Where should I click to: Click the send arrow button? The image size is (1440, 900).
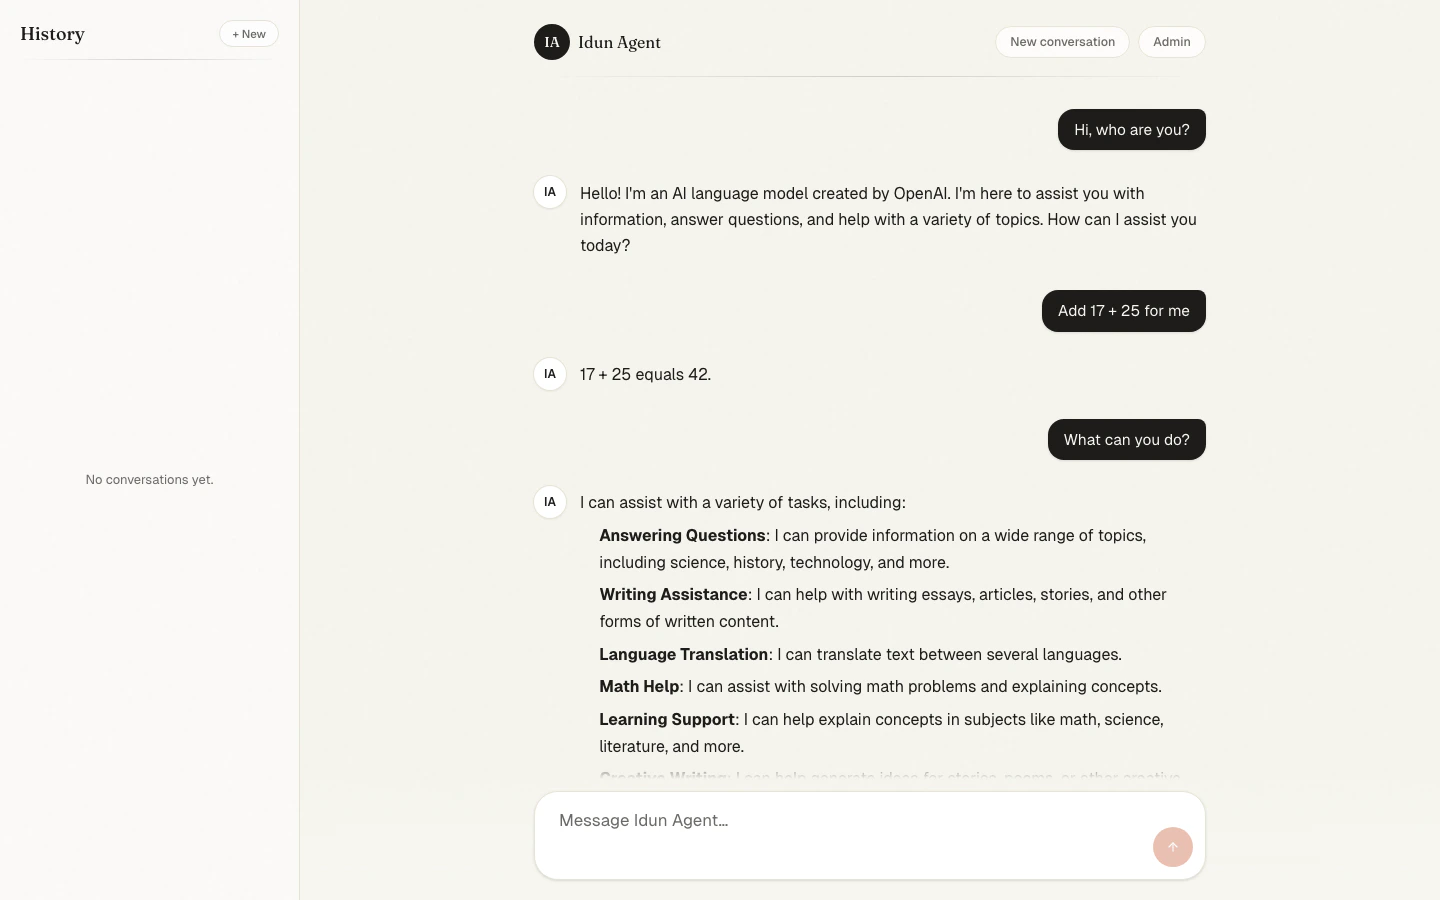(x=1172, y=847)
